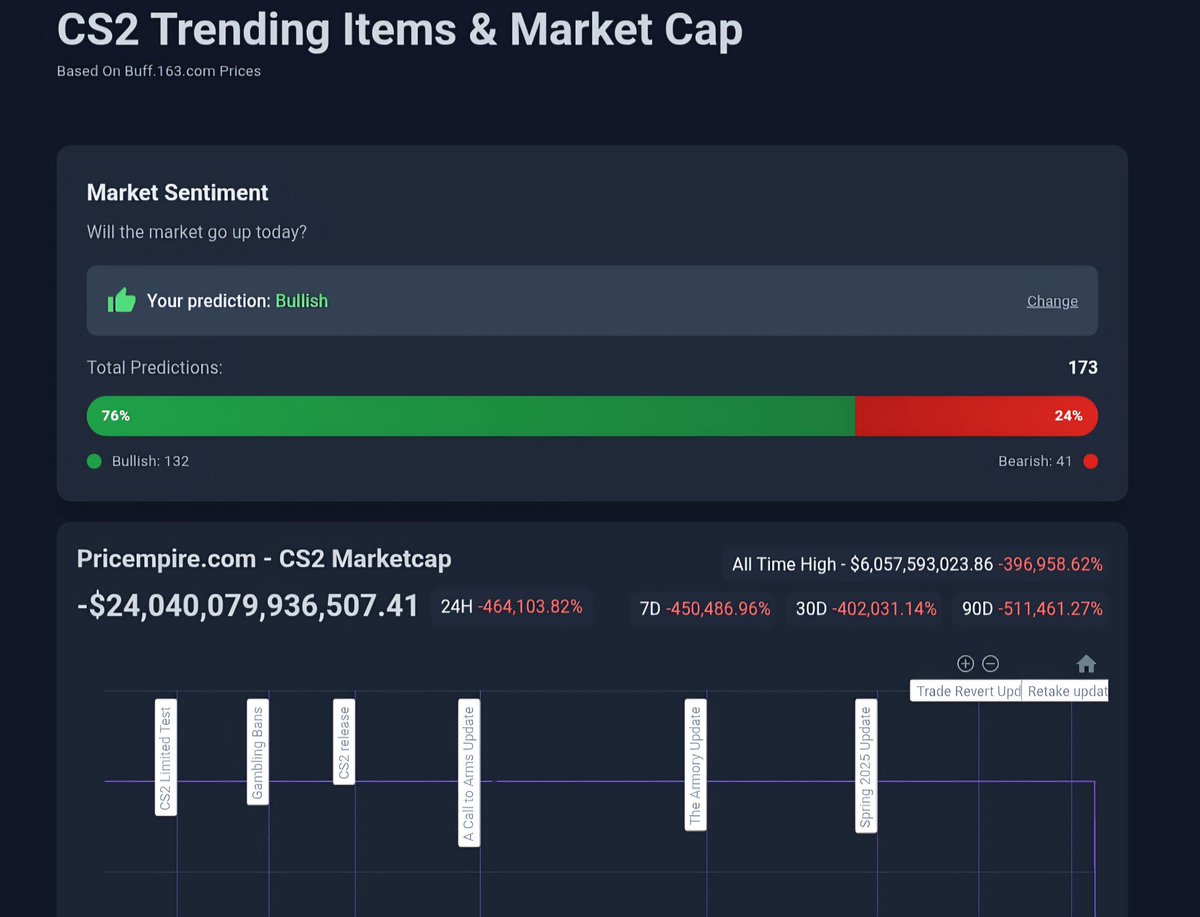Select the 7D change badge
The width and height of the screenshot is (1200, 917).
tap(705, 608)
